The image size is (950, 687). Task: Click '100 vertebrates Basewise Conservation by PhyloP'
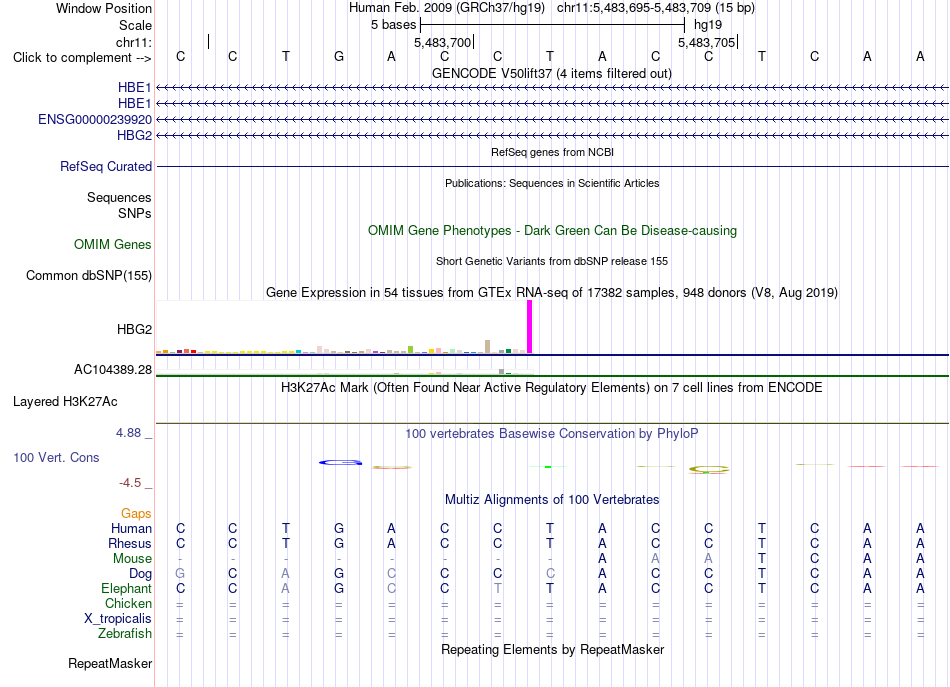click(x=551, y=433)
